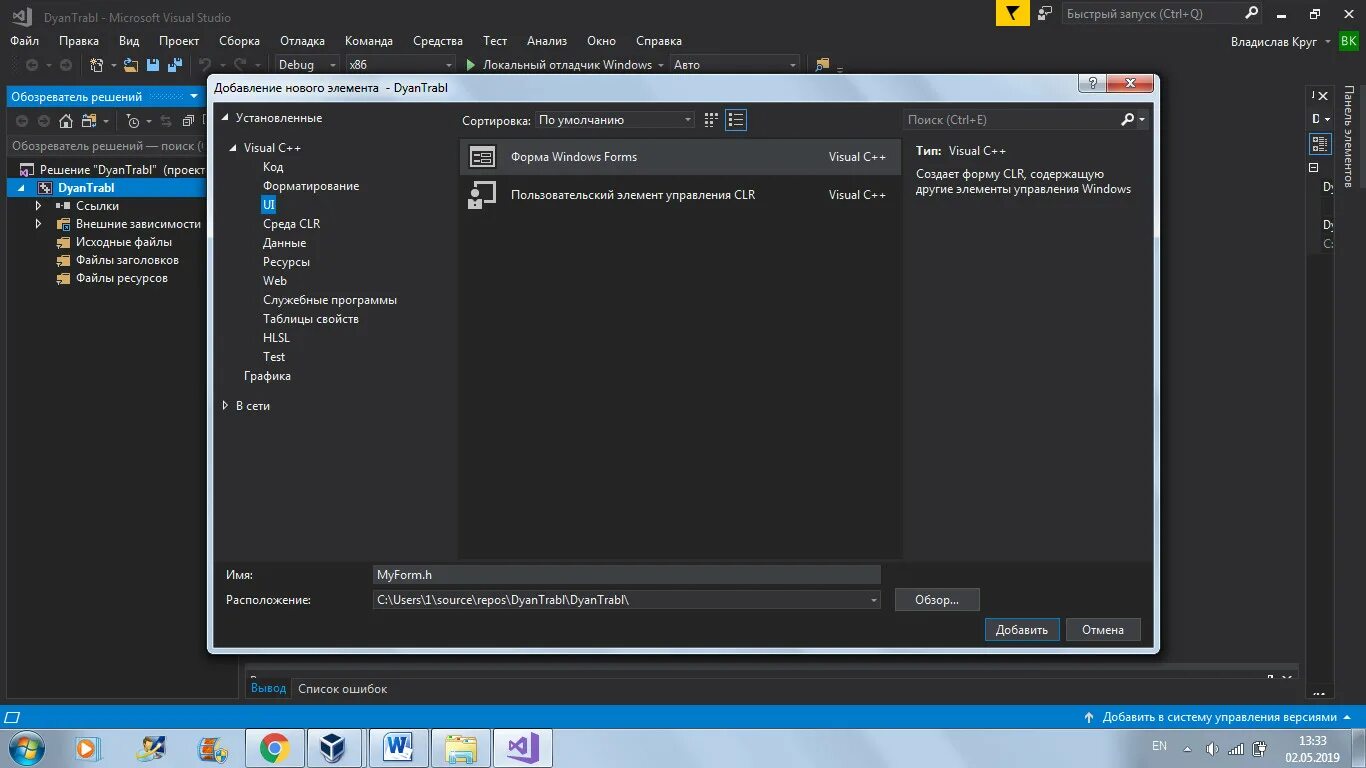This screenshot has width=1366, height=768.
Task: Select the Исходные файлы folder
Action: coord(124,242)
